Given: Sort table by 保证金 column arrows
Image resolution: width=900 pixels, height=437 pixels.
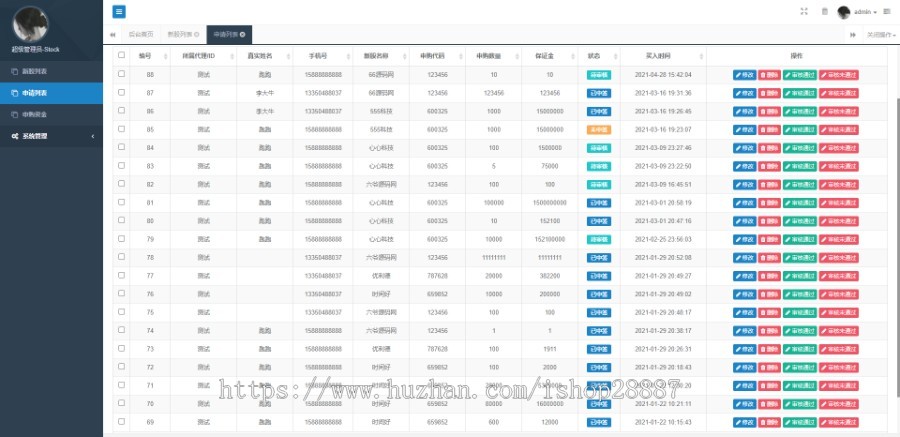Looking at the screenshot, I should click(573, 56).
